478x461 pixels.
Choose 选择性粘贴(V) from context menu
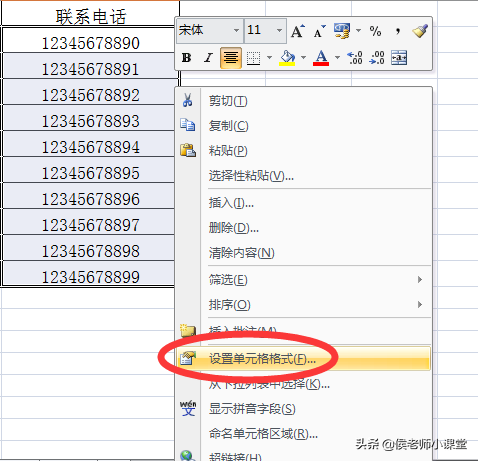pos(303,176)
